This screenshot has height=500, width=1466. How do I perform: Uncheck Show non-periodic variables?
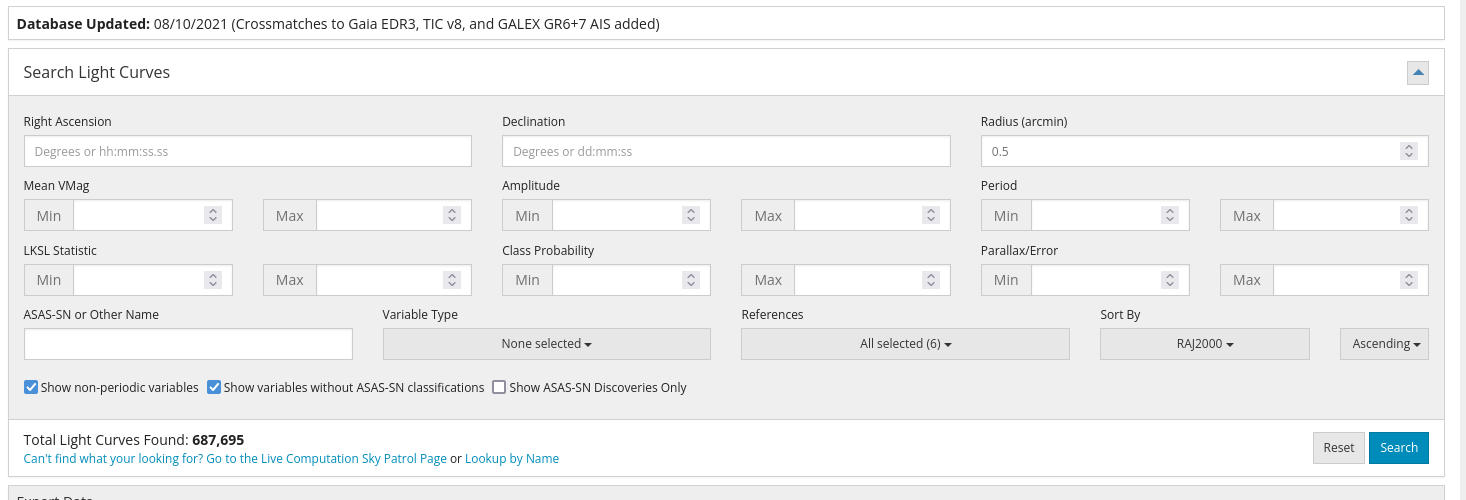[31, 387]
